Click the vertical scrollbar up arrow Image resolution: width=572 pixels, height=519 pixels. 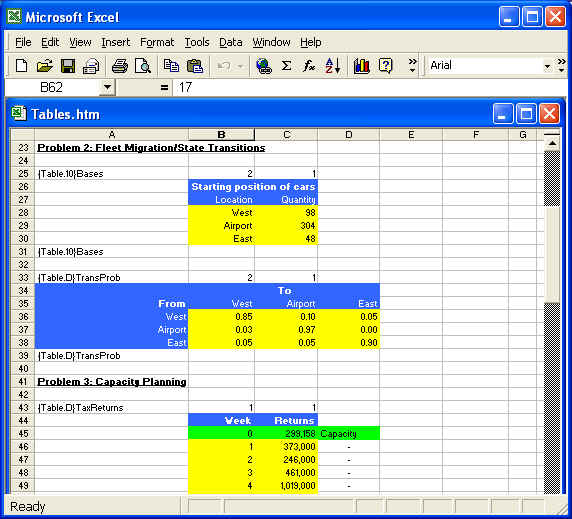(552, 143)
